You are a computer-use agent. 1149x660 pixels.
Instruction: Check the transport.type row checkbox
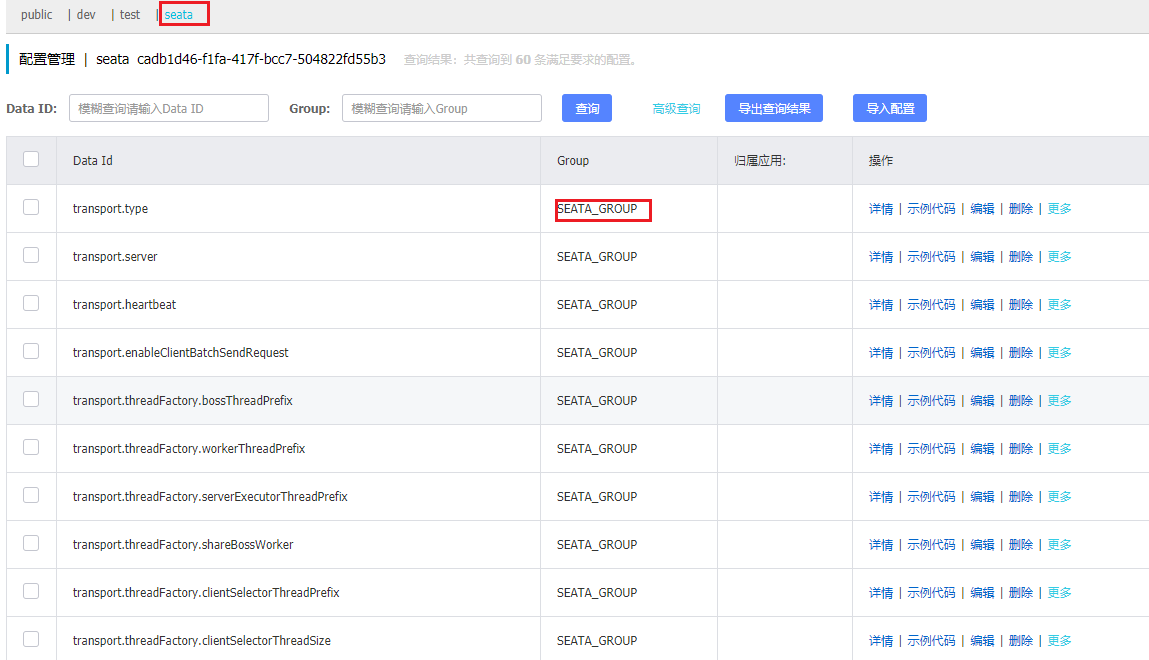tap(31, 207)
